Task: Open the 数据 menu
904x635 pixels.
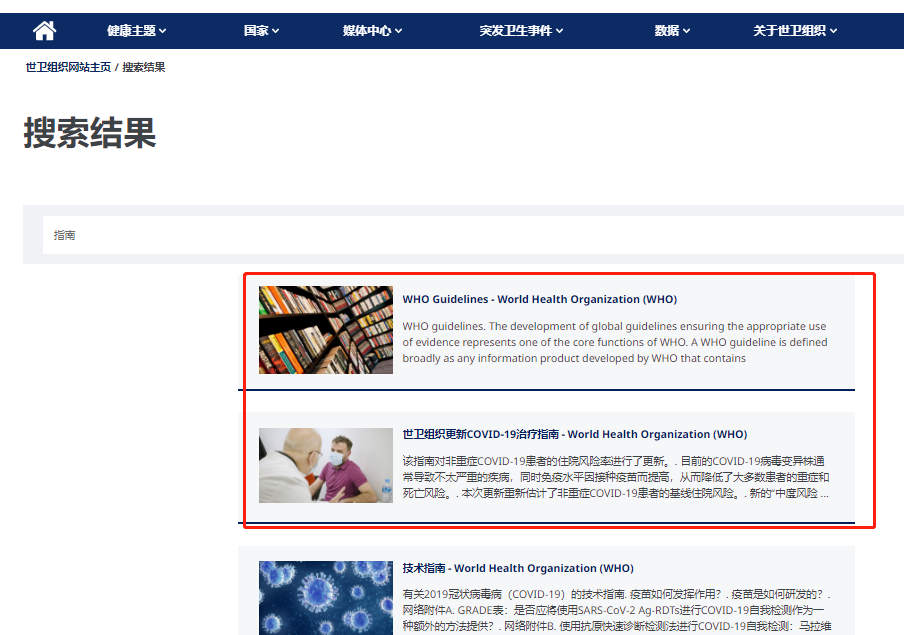Action: tap(672, 31)
